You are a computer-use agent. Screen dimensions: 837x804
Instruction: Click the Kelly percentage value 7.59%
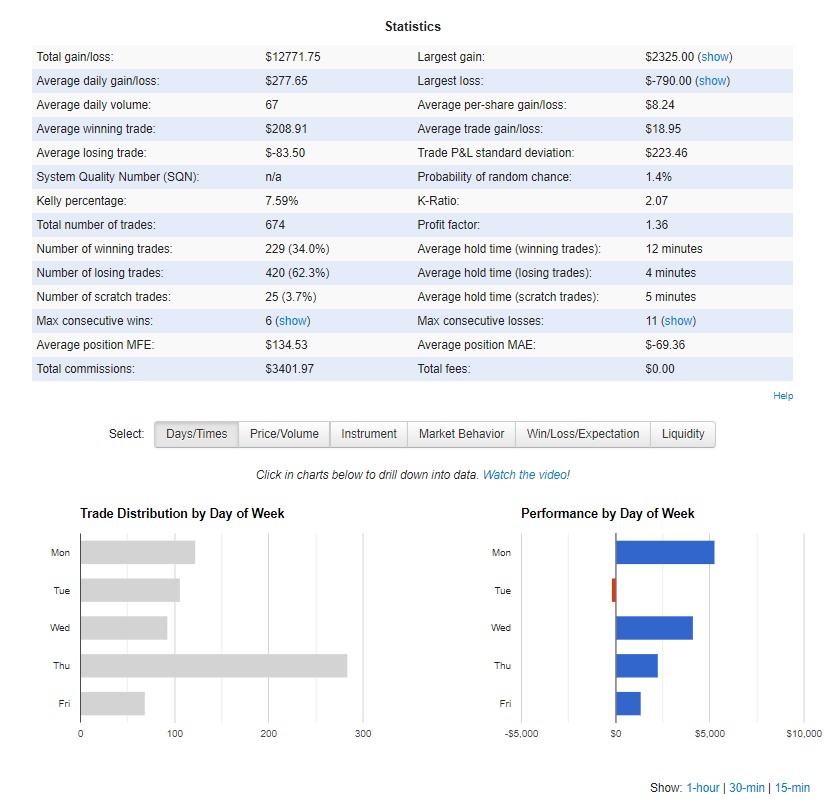pyautogui.click(x=281, y=201)
